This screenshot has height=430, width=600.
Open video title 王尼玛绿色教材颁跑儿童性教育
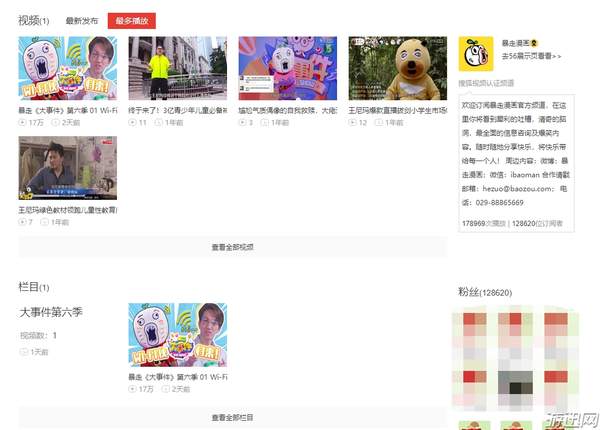68,210
